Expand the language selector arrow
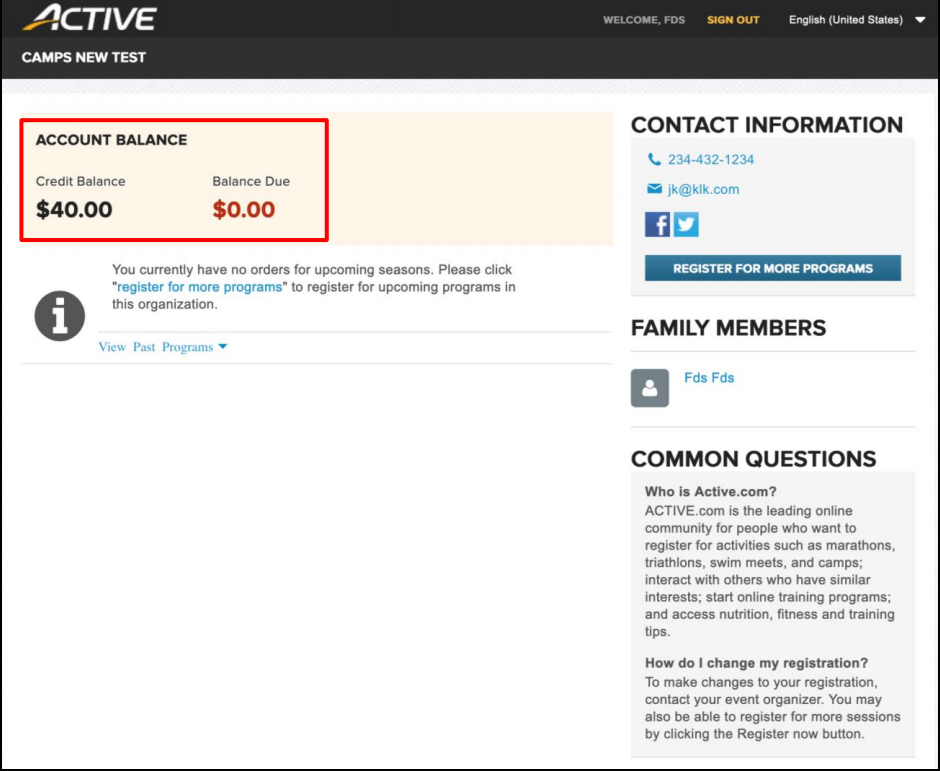Image resolution: width=940 pixels, height=771 pixels. (919, 19)
